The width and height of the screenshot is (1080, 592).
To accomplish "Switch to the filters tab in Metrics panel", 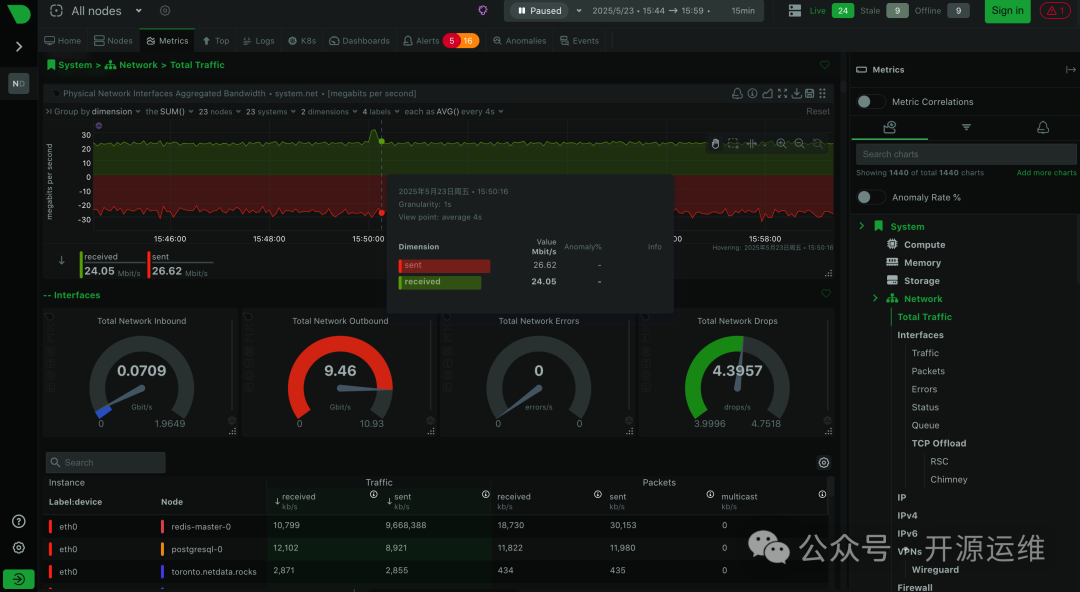I will coord(966,127).
